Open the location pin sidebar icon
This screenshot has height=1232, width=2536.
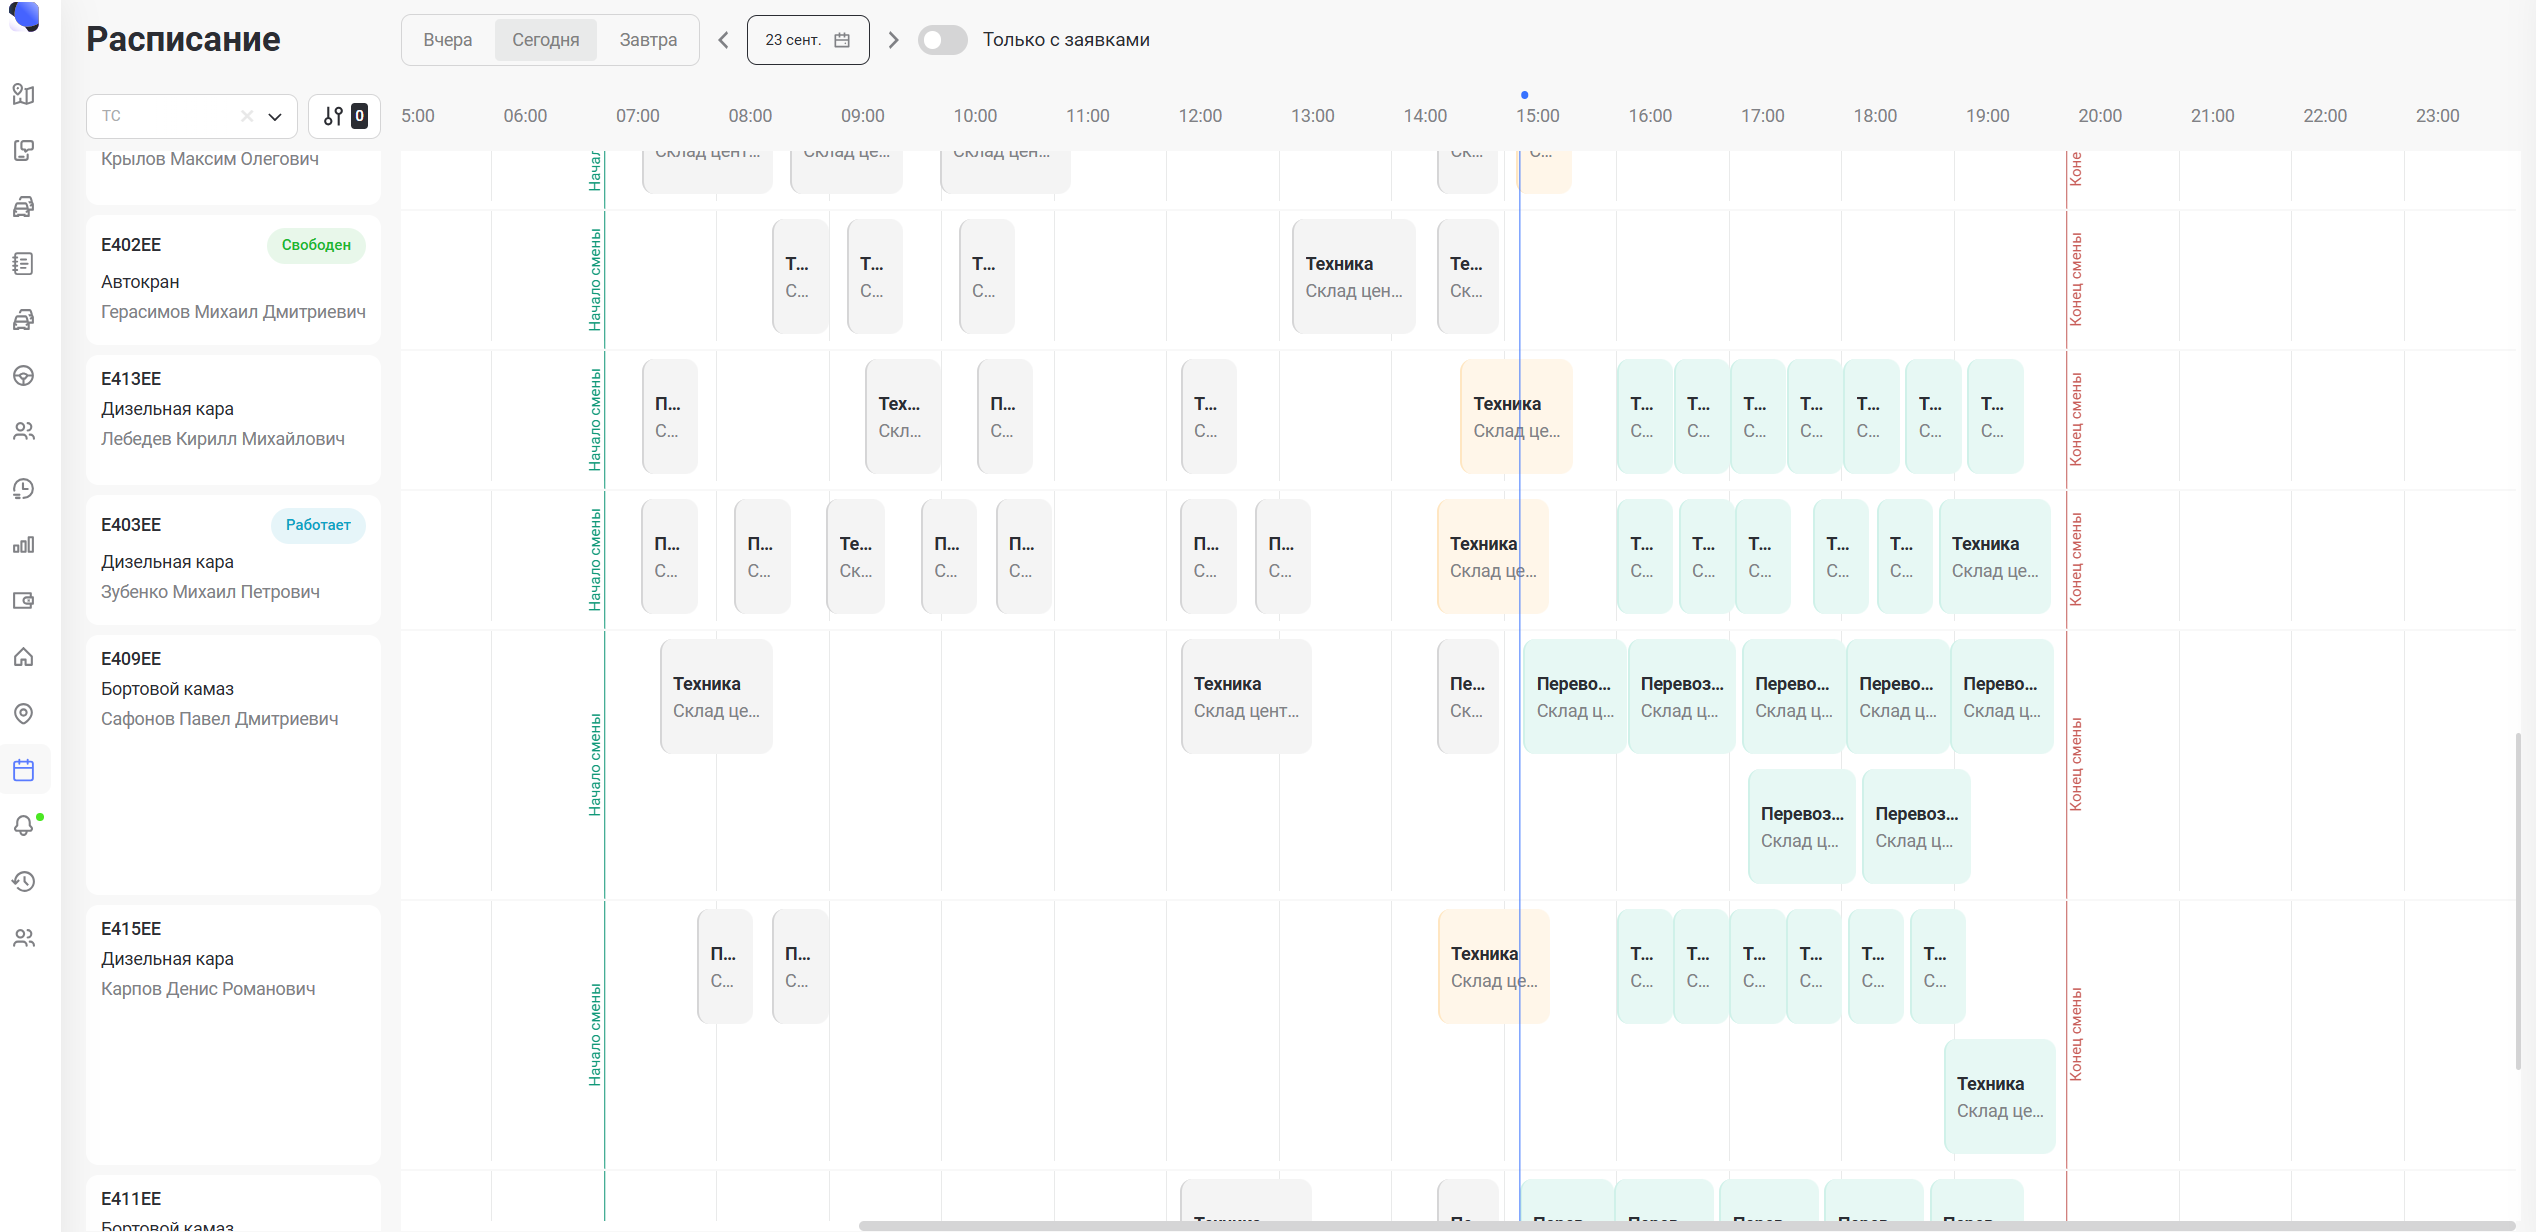click(x=24, y=713)
